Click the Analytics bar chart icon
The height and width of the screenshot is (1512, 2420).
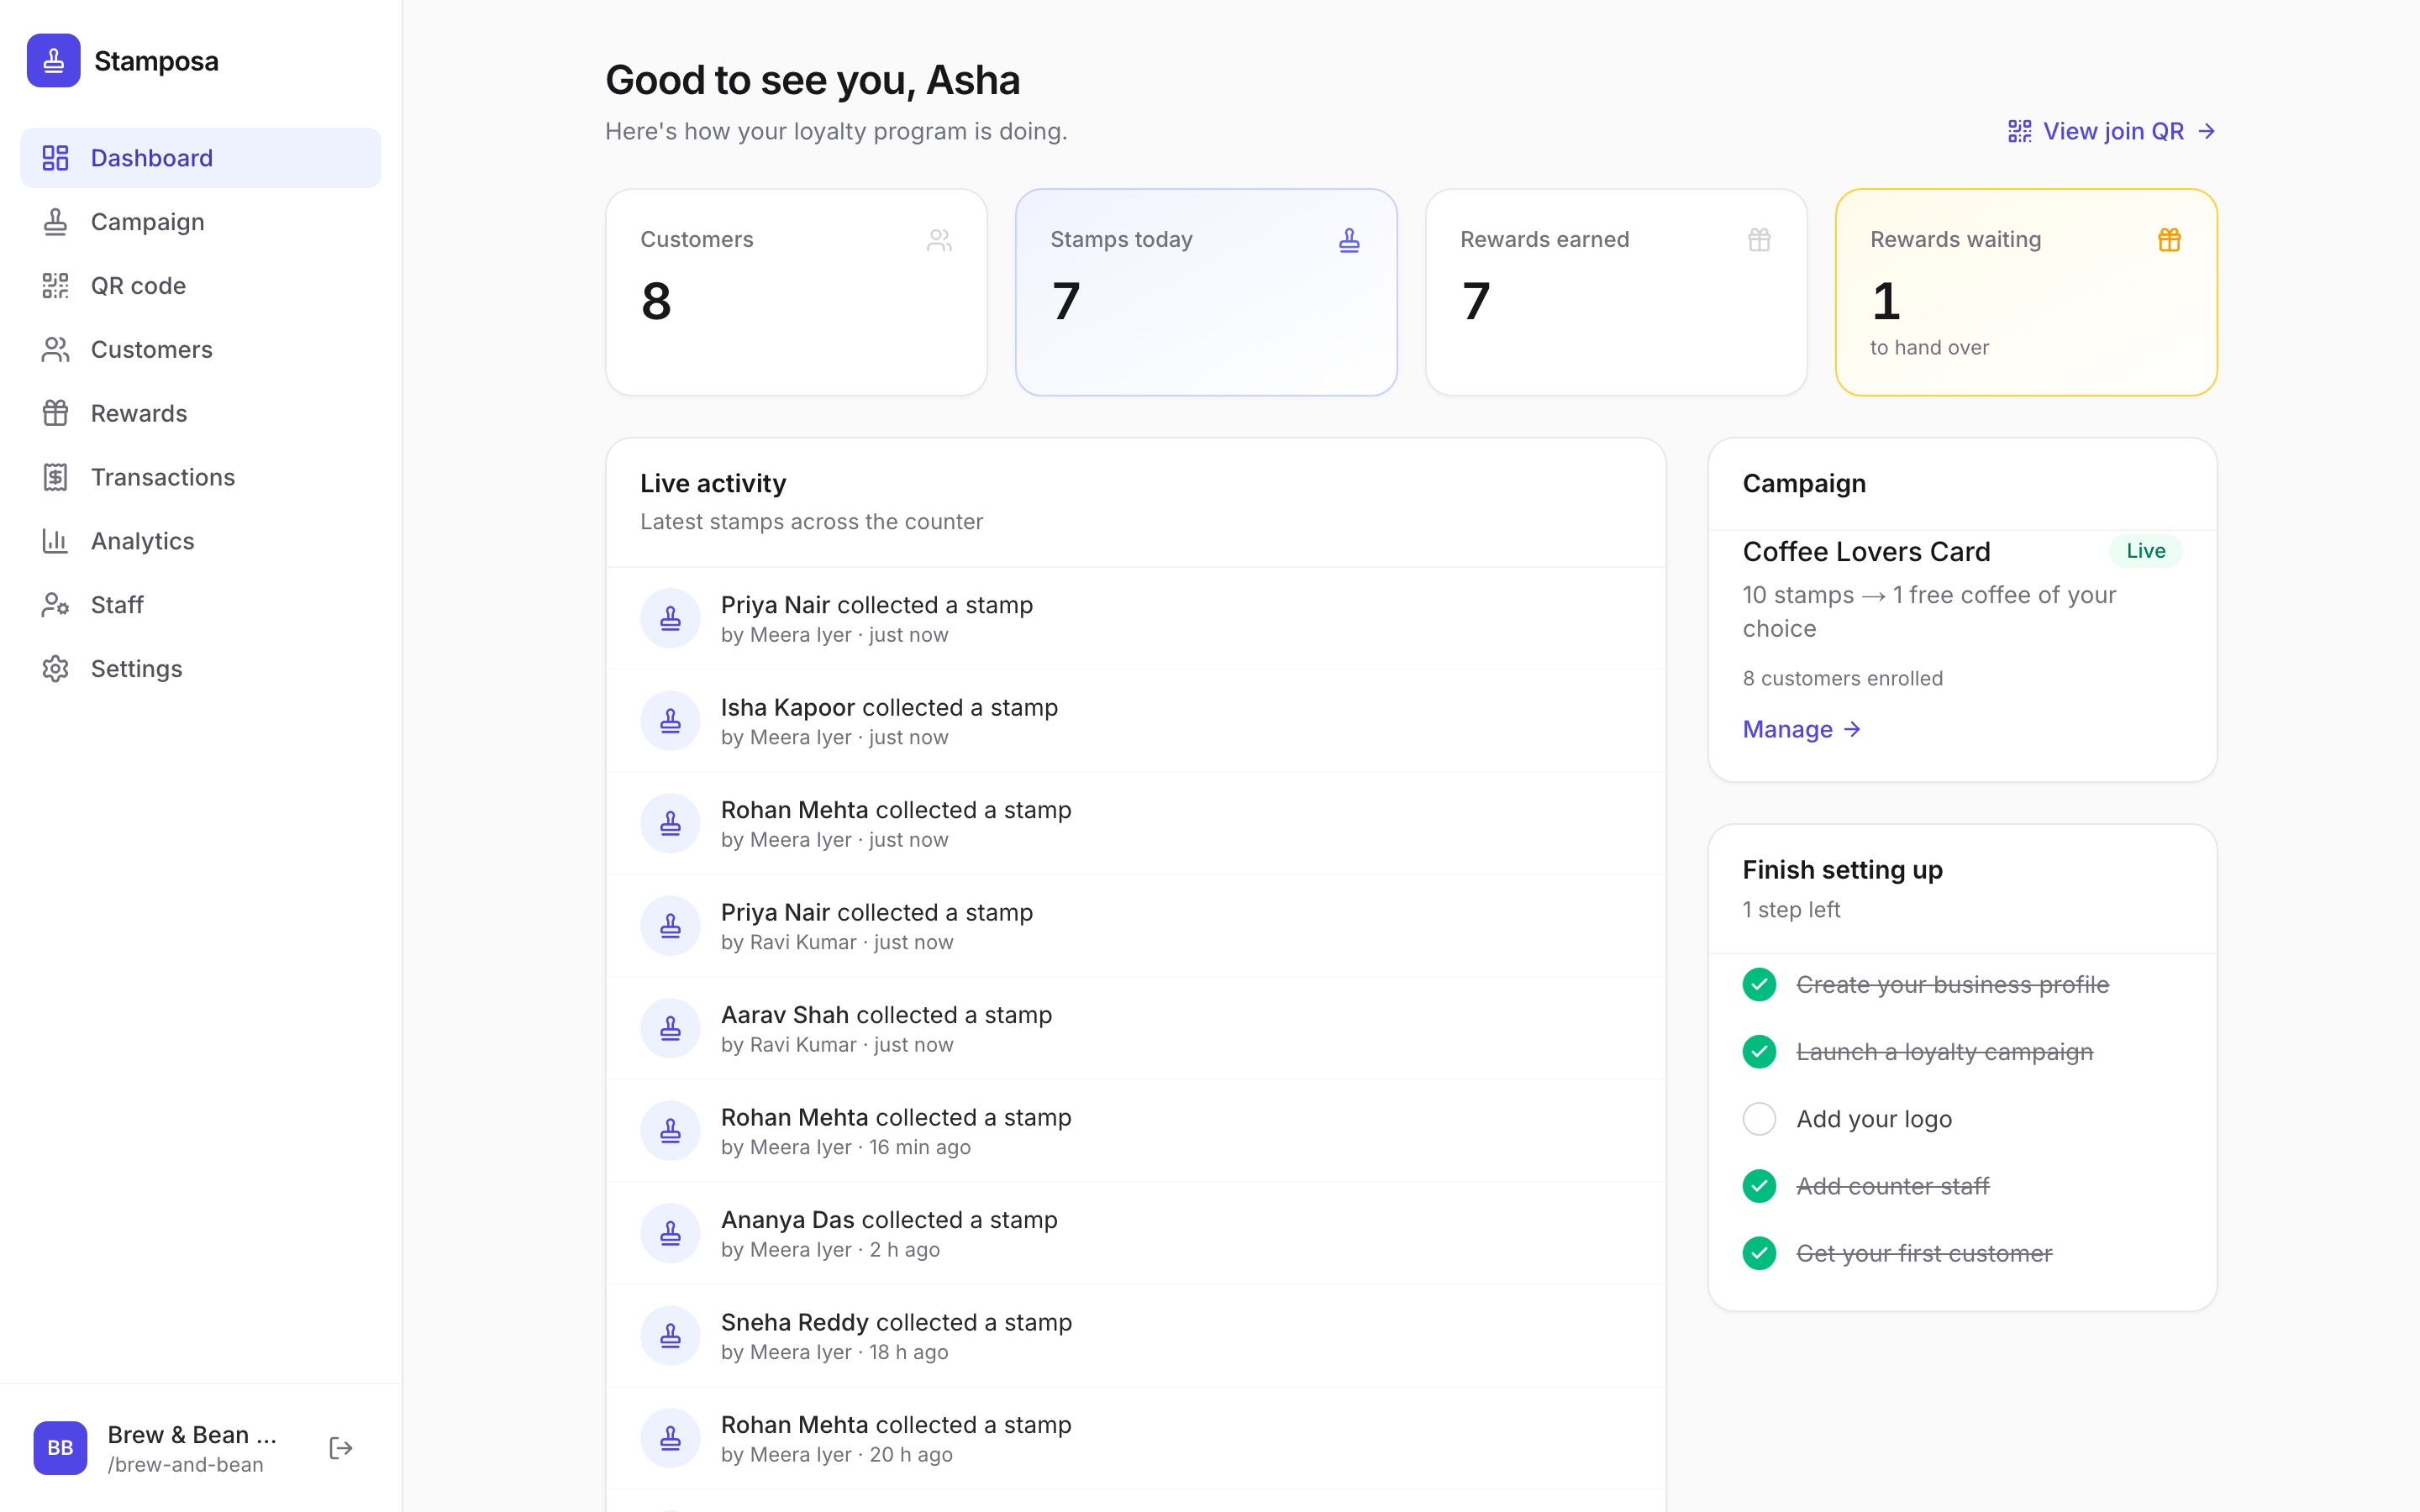[x=55, y=541]
